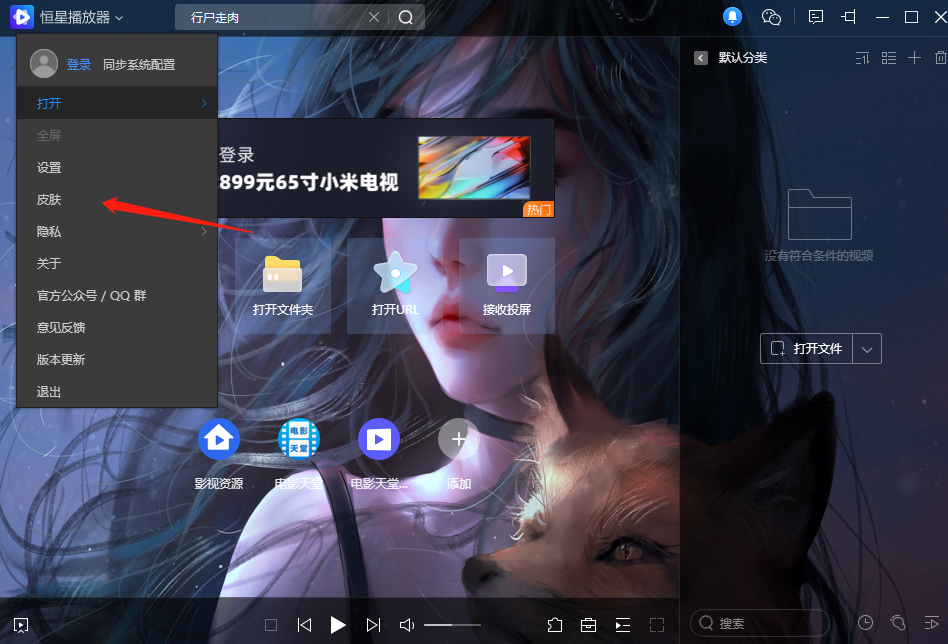Expand the 隐私 submenu
948x644 pixels.
[117, 231]
